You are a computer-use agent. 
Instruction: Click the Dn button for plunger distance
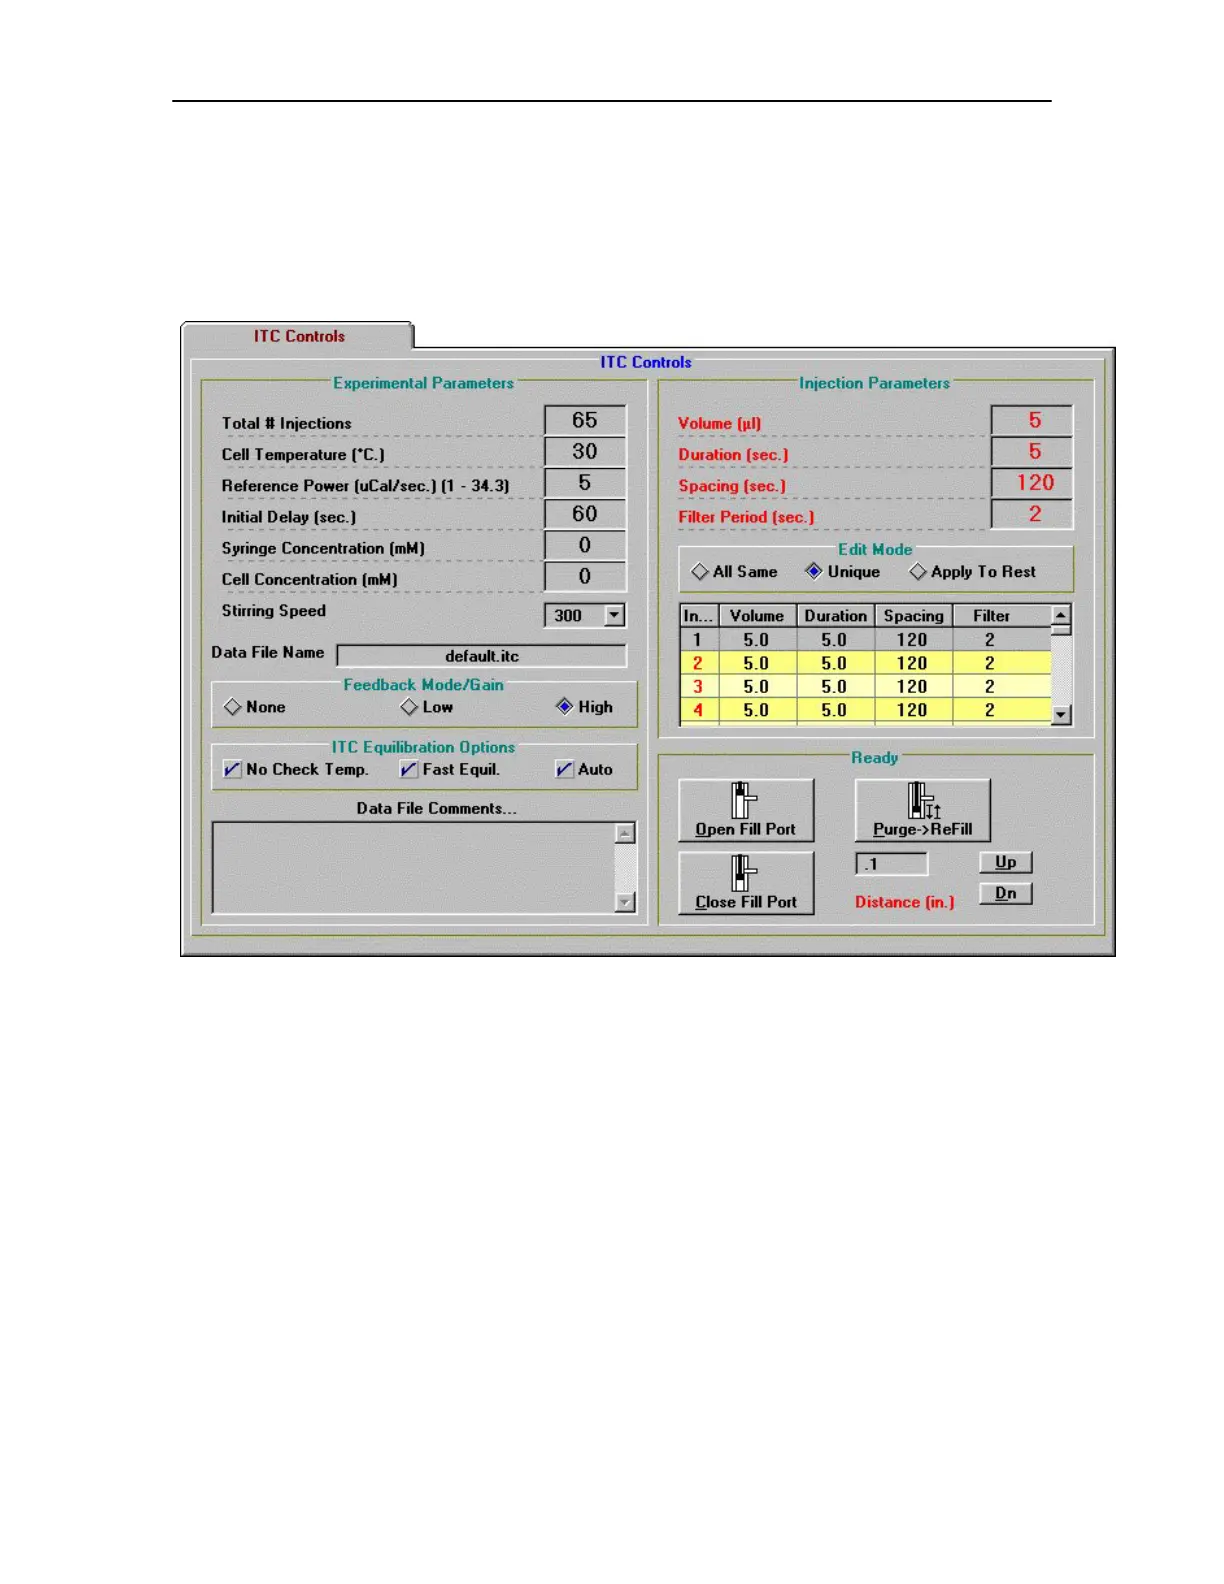1005,894
